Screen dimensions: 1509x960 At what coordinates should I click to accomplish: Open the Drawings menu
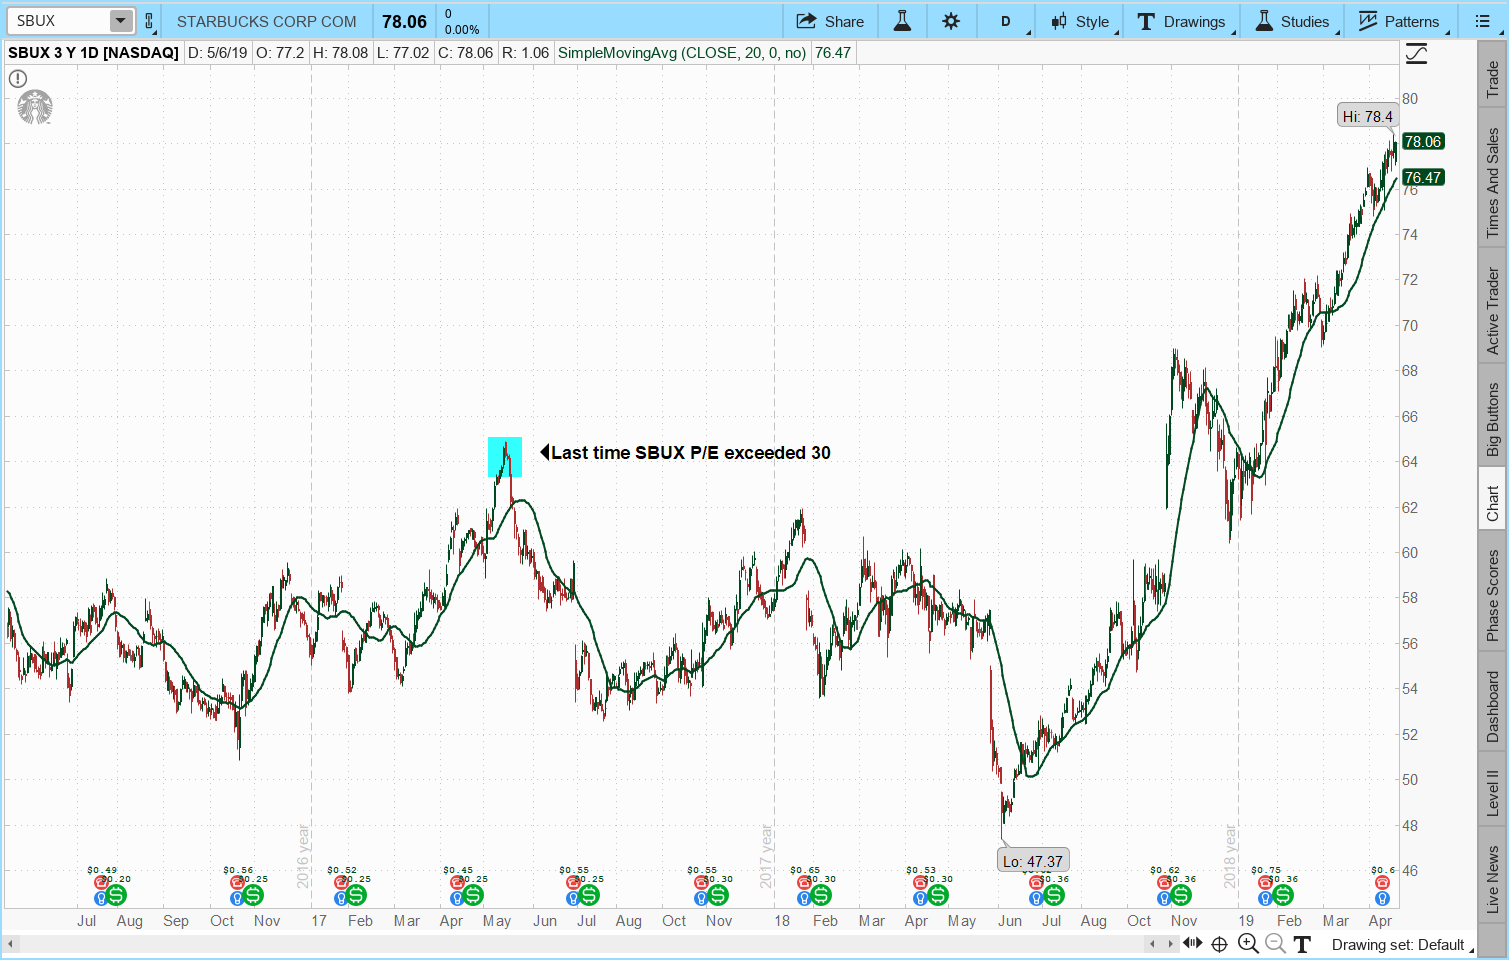(x=1182, y=21)
